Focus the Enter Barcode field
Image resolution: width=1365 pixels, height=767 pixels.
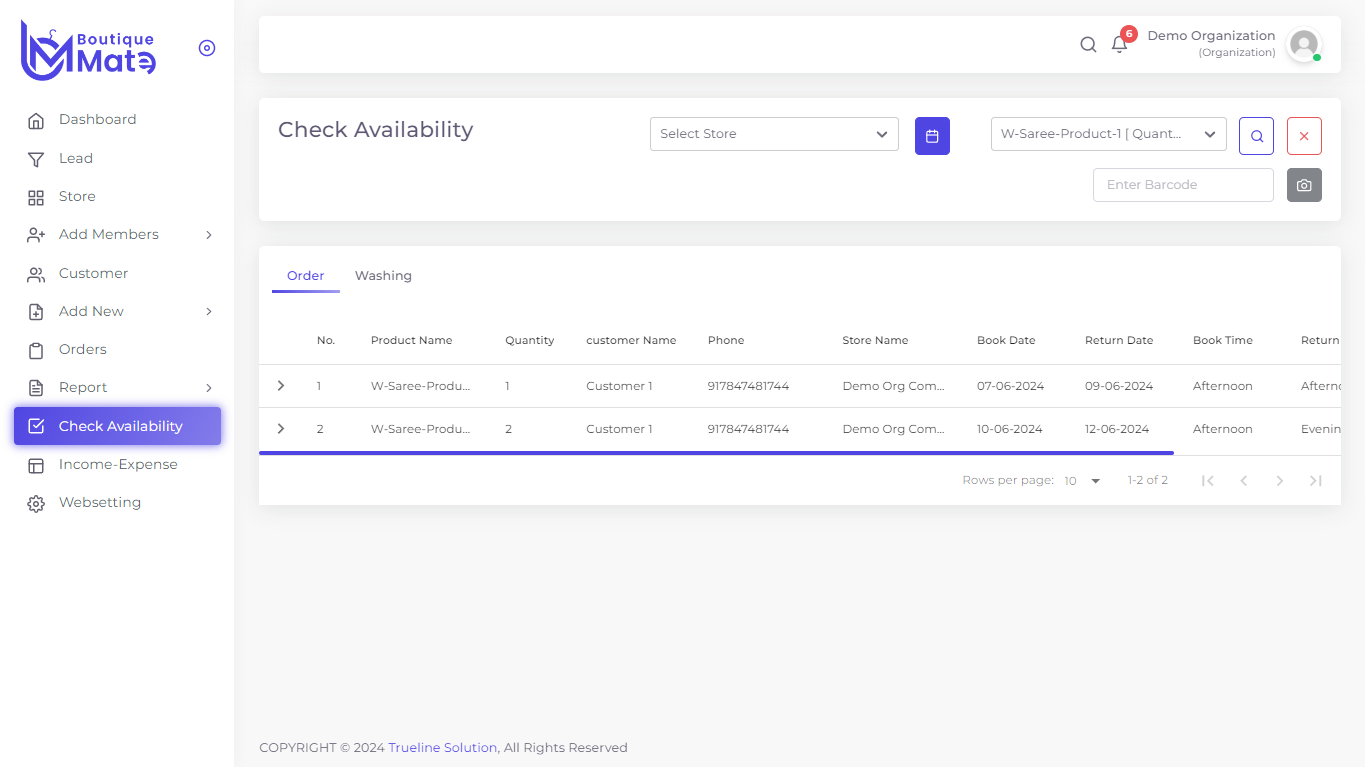1183,185
